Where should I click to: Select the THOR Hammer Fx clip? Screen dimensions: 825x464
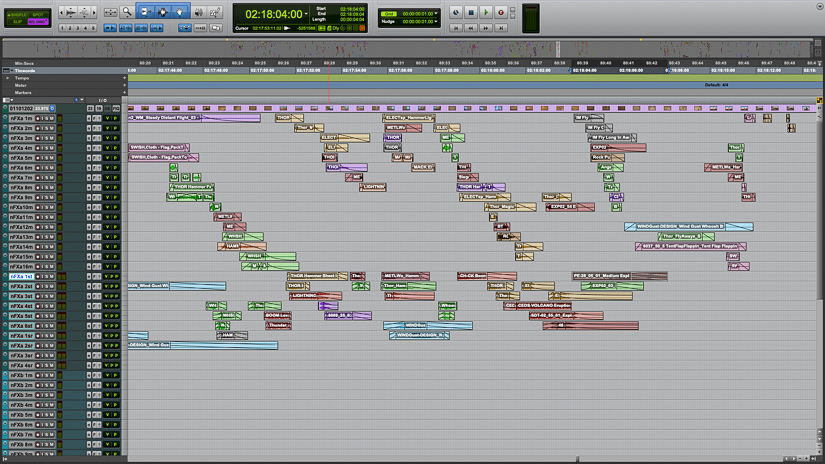coord(194,187)
